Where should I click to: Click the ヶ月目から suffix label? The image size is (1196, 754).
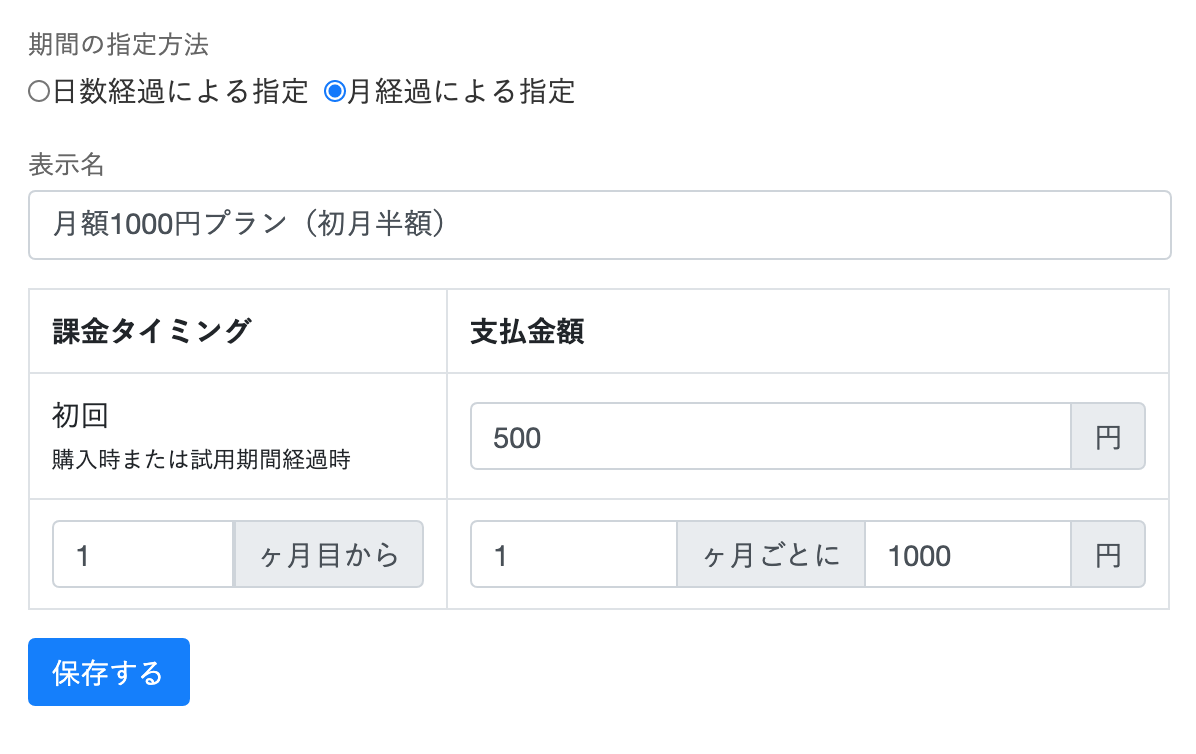(x=329, y=555)
